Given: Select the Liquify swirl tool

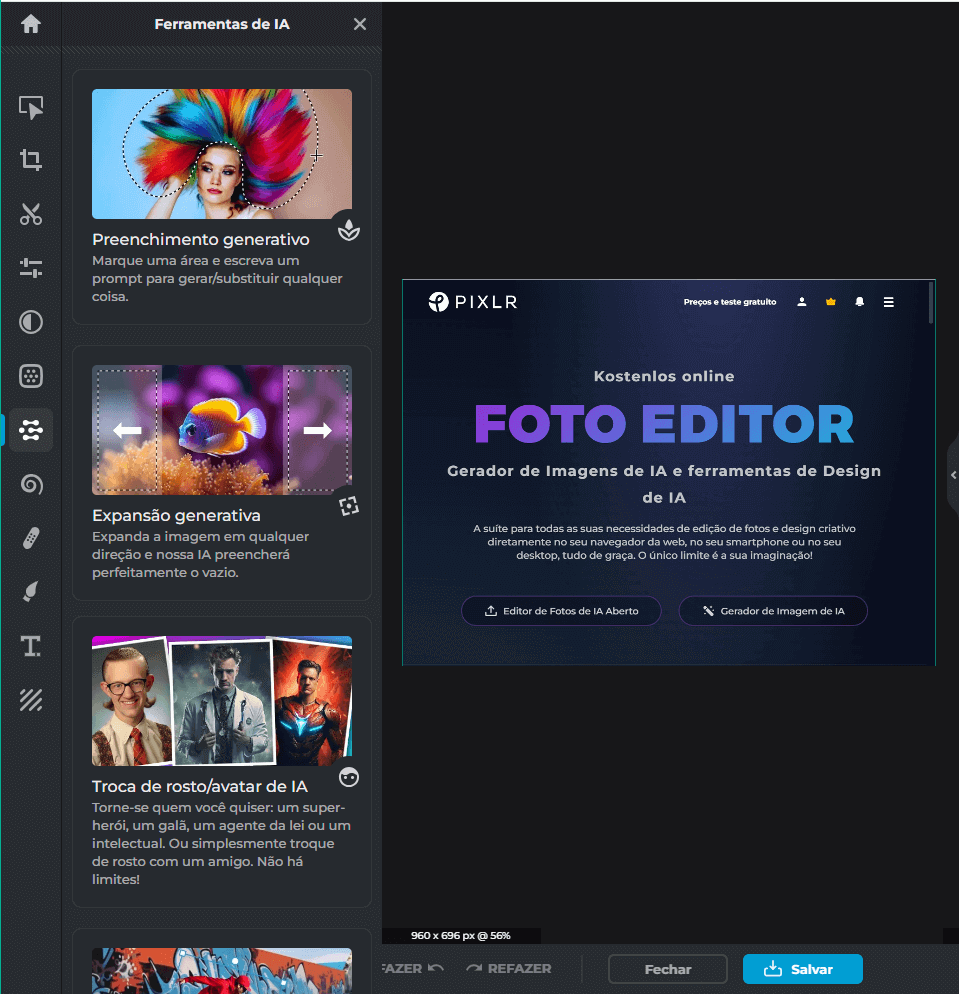Looking at the screenshot, I should tap(30, 484).
